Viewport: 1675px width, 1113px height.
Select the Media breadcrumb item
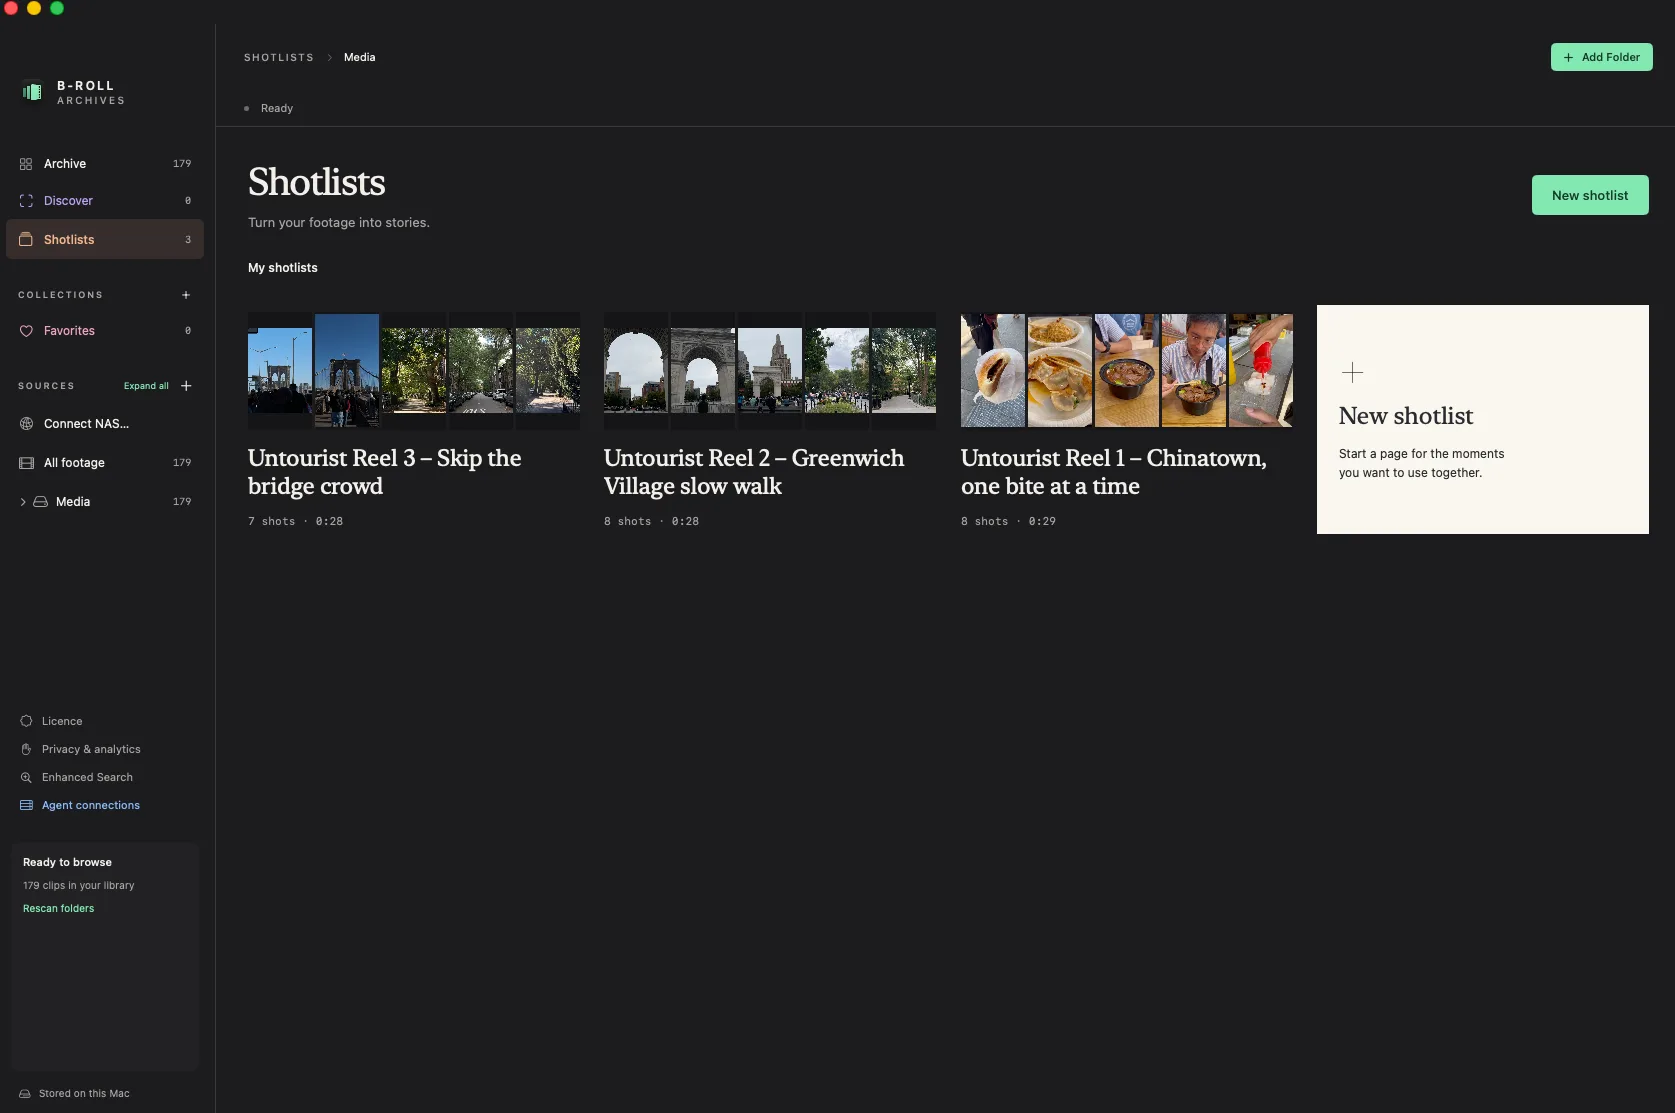[x=359, y=58]
